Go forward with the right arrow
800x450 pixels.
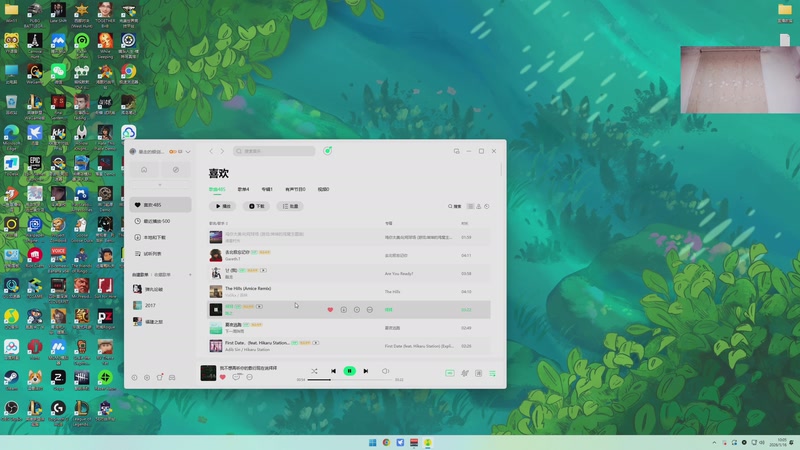tap(222, 151)
